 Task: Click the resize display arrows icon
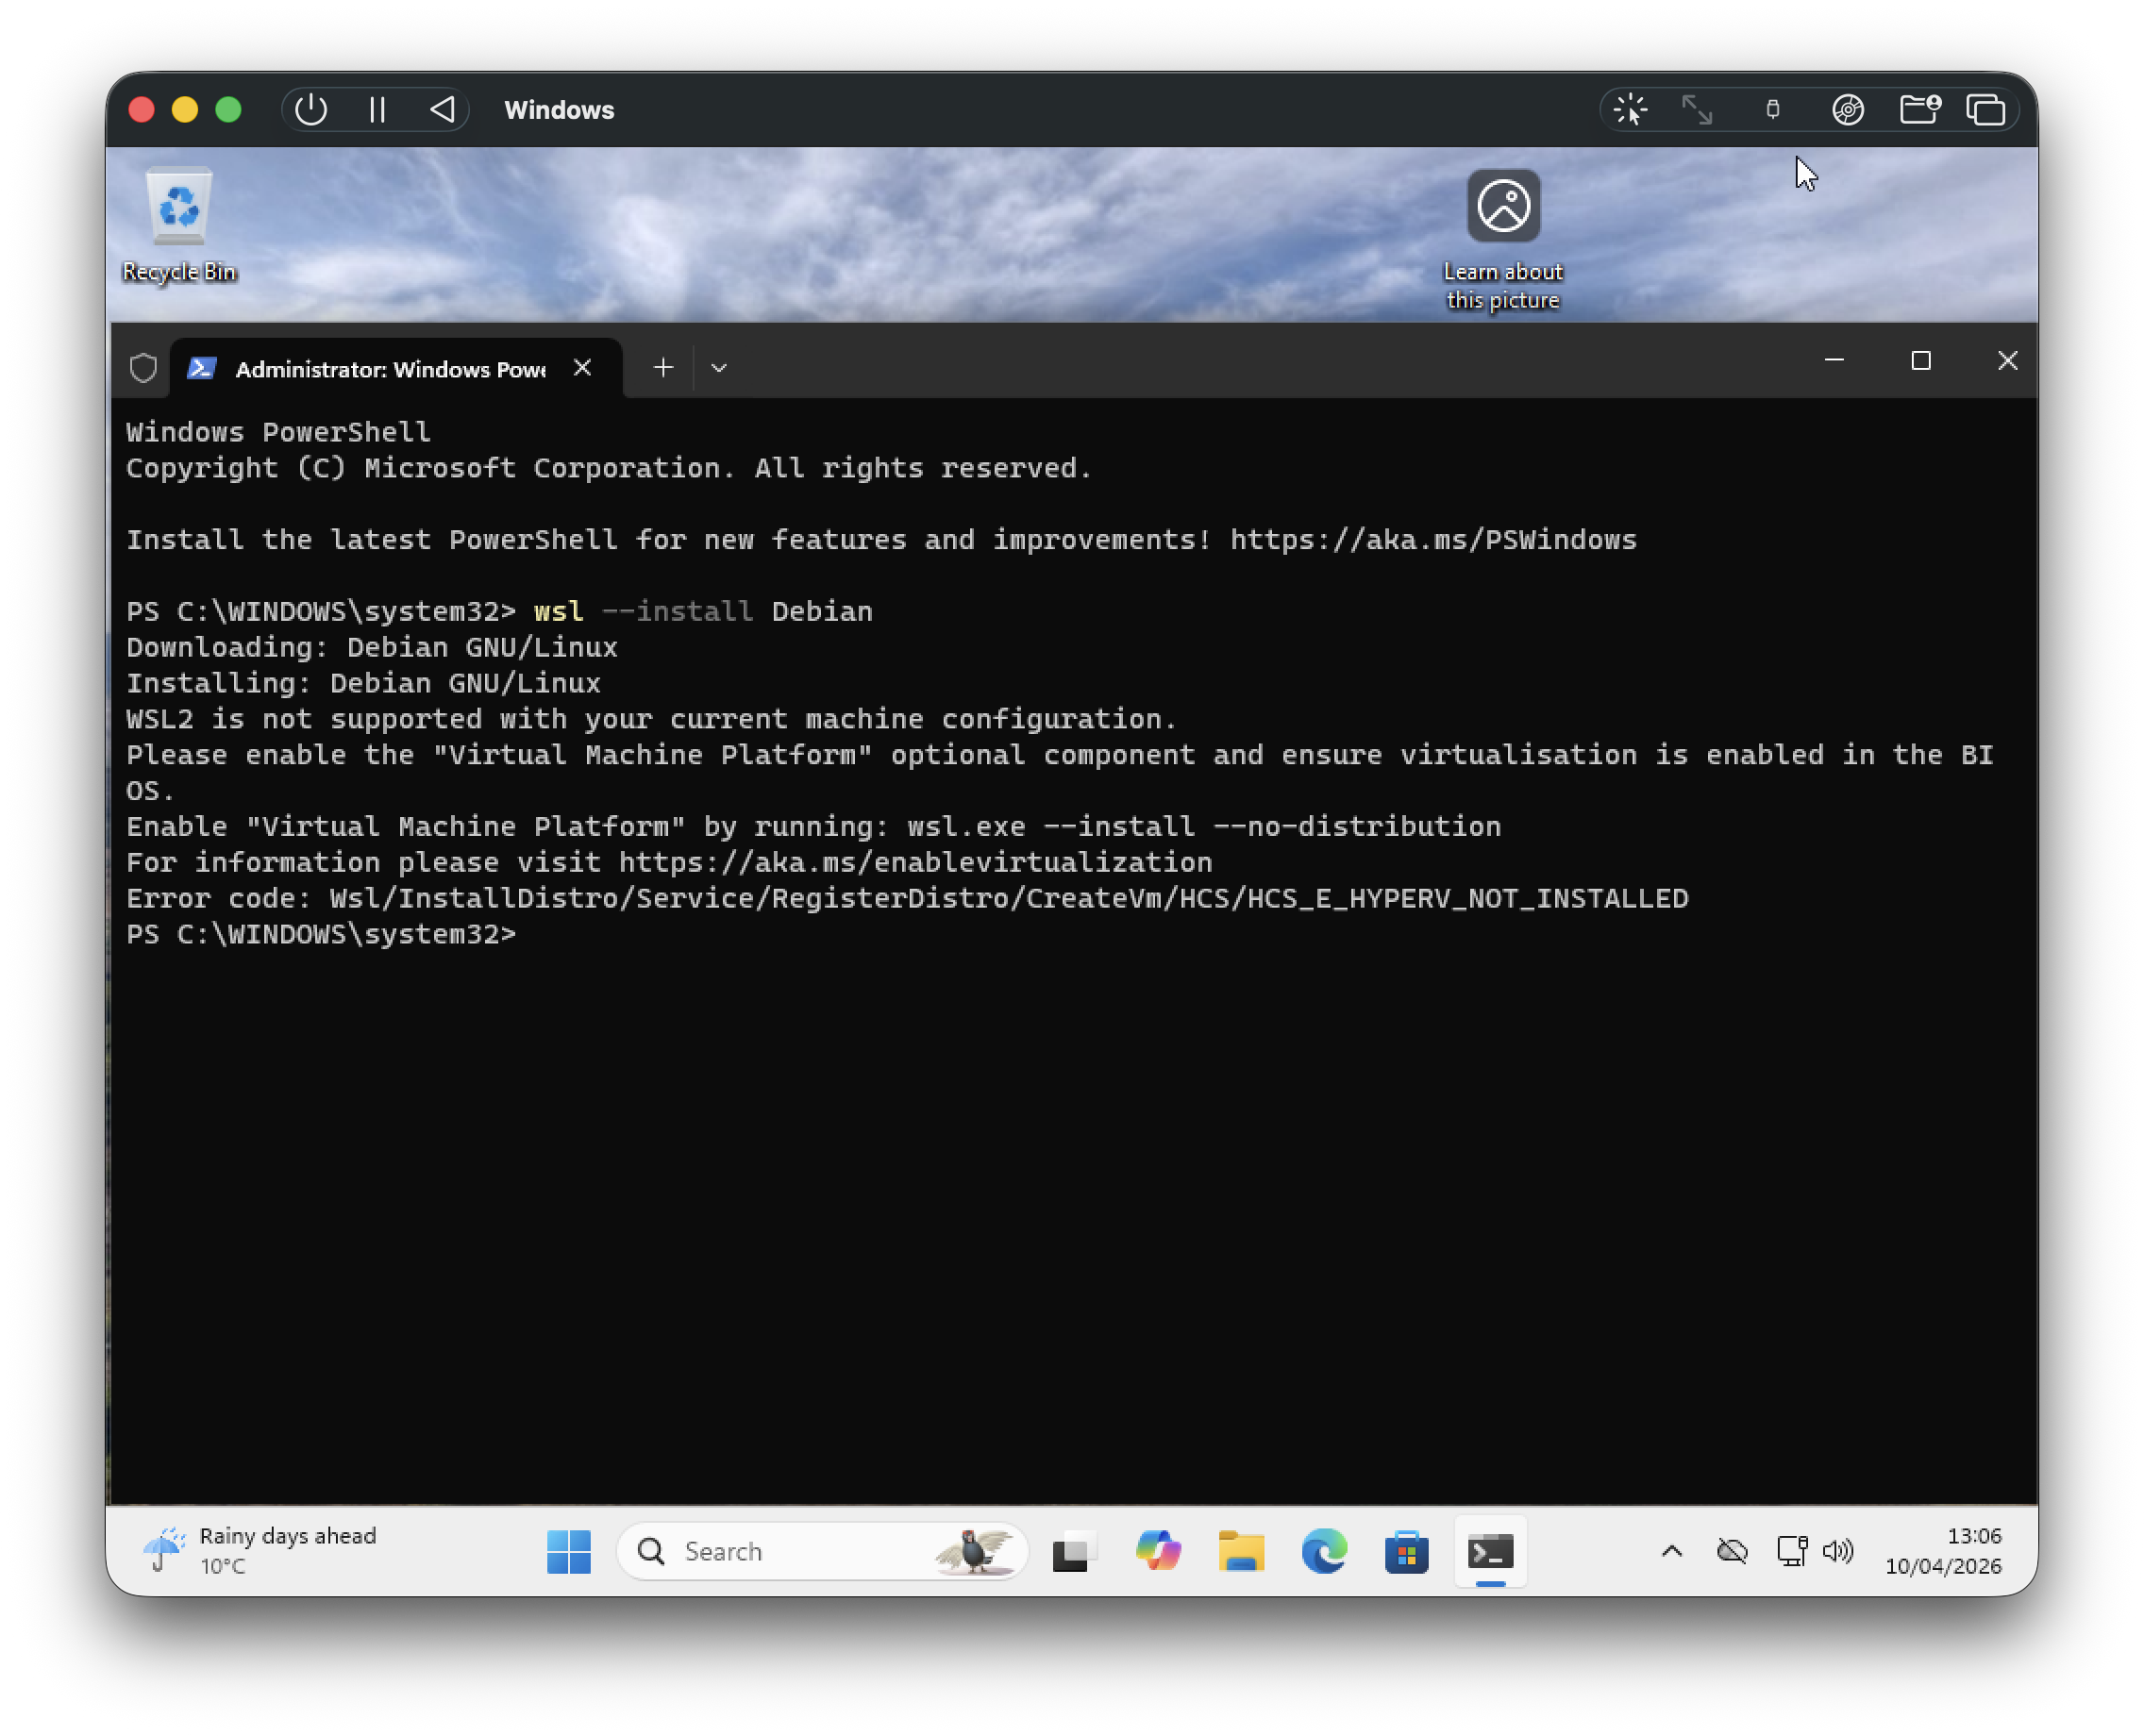pyautogui.click(x=1697, y=109)
